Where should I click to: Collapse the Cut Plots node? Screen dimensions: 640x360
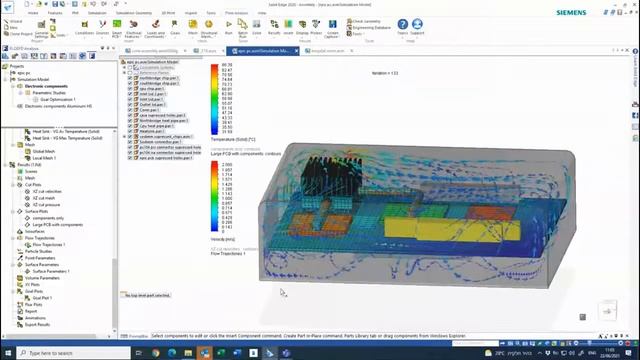13,185
